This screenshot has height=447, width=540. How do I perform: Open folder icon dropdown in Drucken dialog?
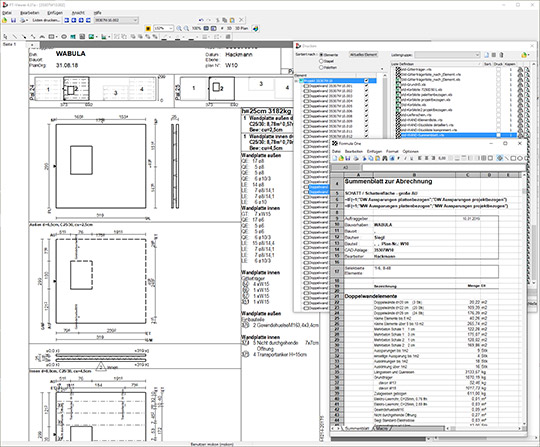pos(526,55)
